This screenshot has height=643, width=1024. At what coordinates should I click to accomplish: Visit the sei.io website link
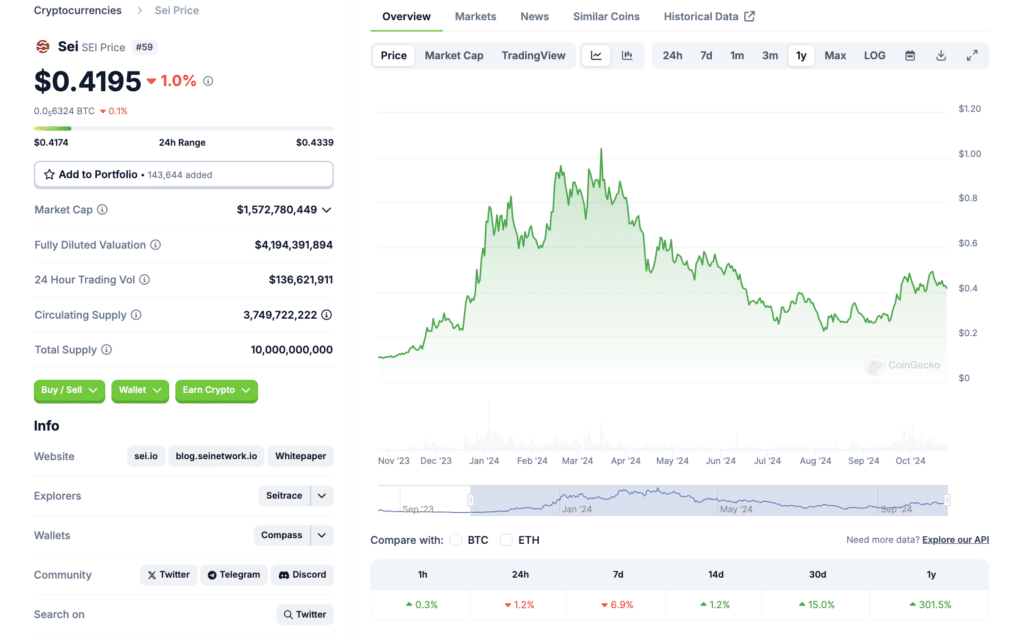146,456
